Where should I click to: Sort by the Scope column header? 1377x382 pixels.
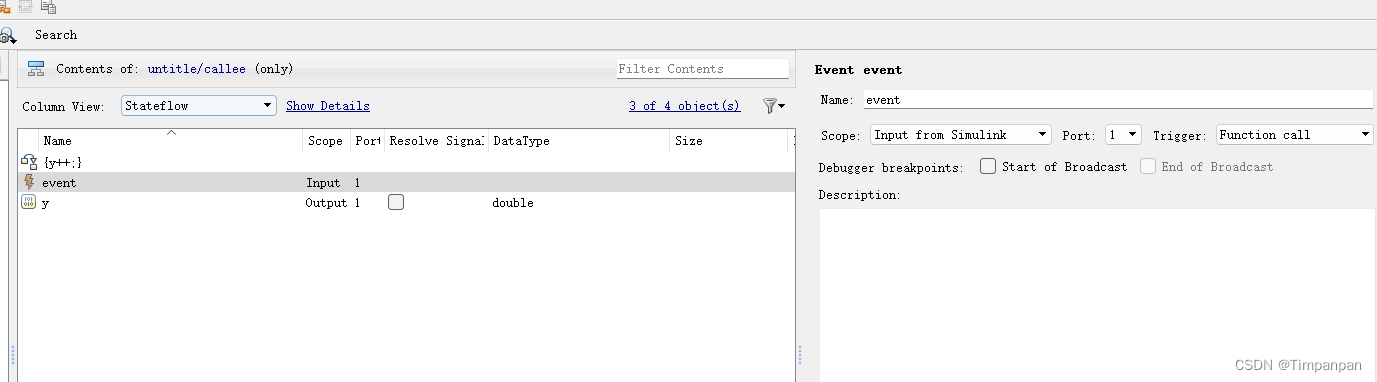[x=326, y=141]
